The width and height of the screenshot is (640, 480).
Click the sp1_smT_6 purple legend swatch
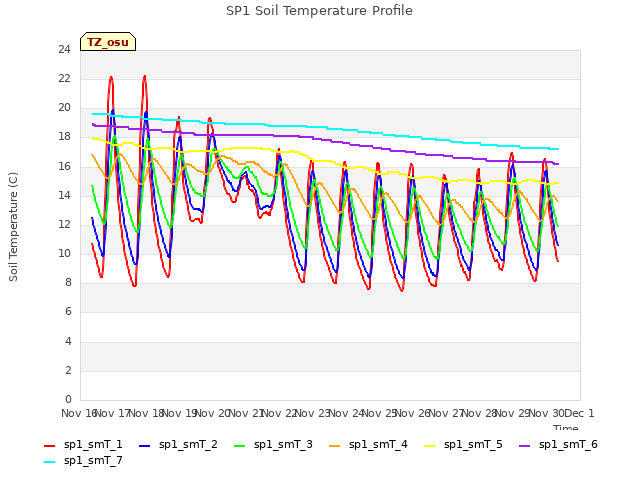[524, 446]
